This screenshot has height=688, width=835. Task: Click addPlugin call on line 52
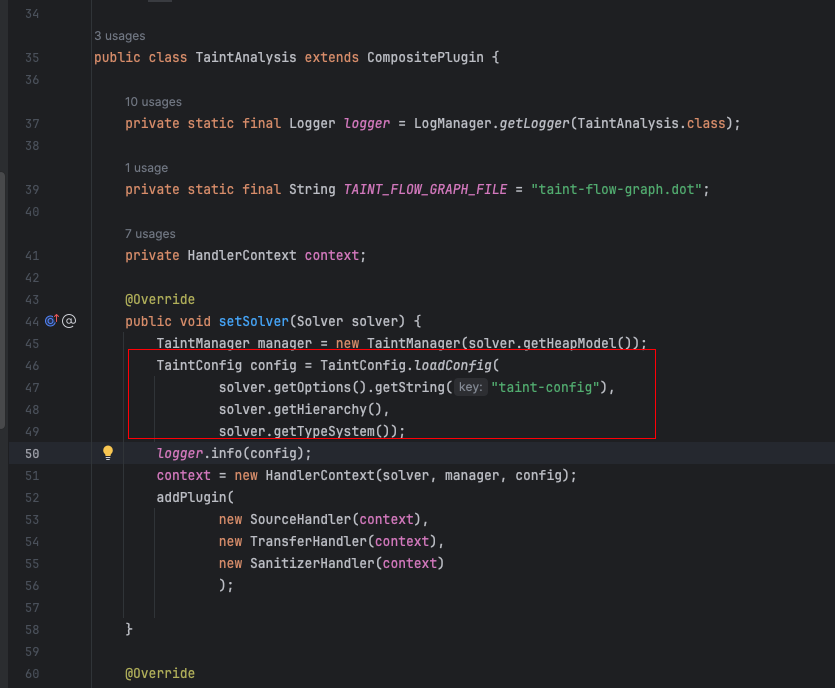[x=191, y=497]
